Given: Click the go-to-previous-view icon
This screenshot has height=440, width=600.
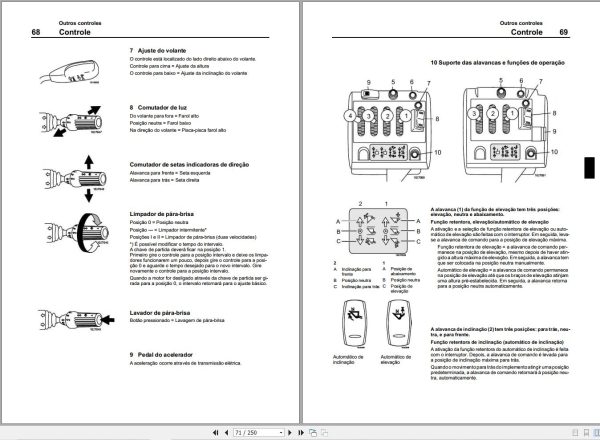Looking at the screenshot, I should (x=313, y=433).
